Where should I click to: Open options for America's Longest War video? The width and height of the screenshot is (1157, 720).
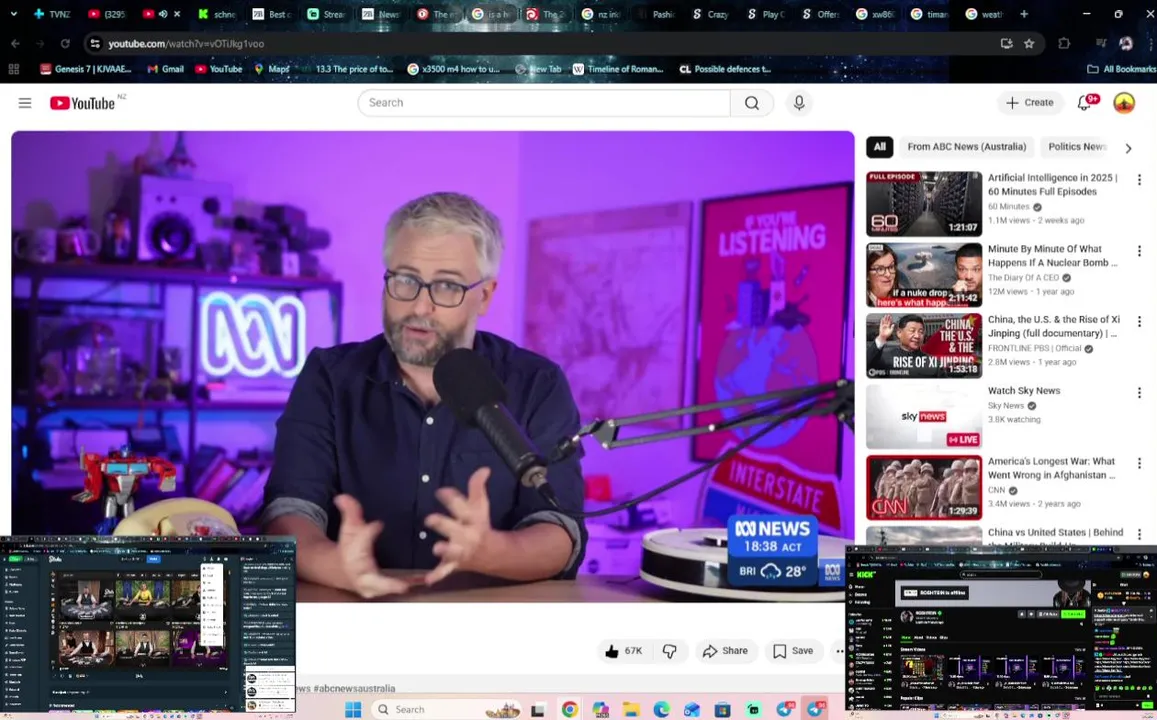pyautogui.click(x=1139, y=463)
